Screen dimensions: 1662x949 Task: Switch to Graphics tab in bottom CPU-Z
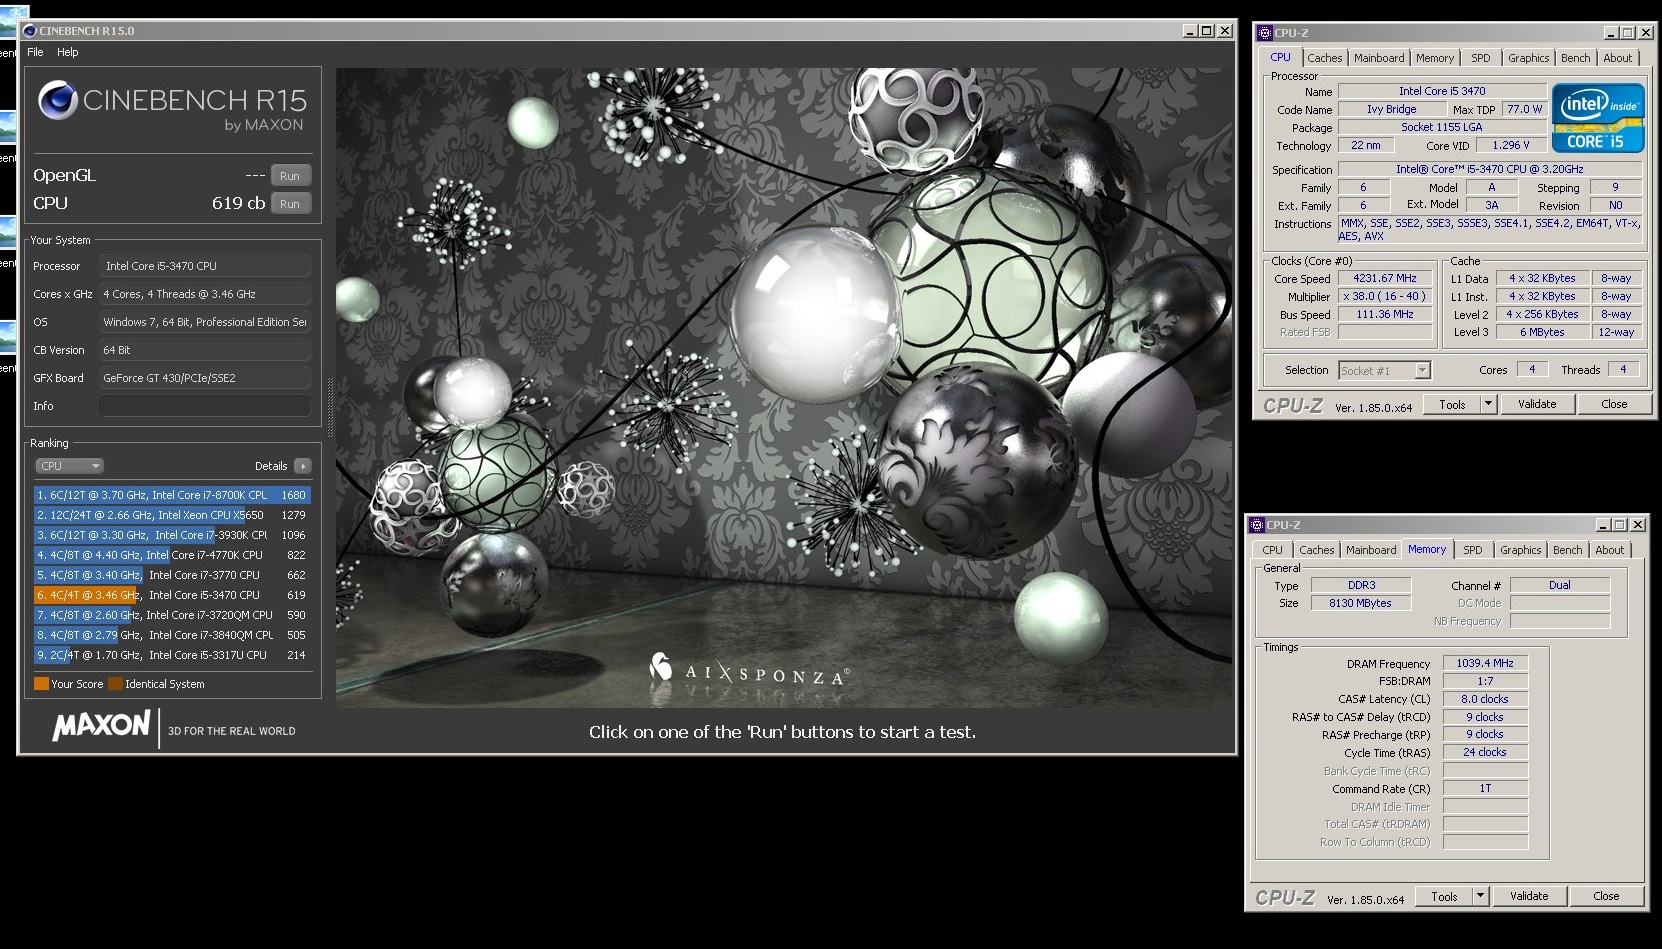[x=1520, y=550]
